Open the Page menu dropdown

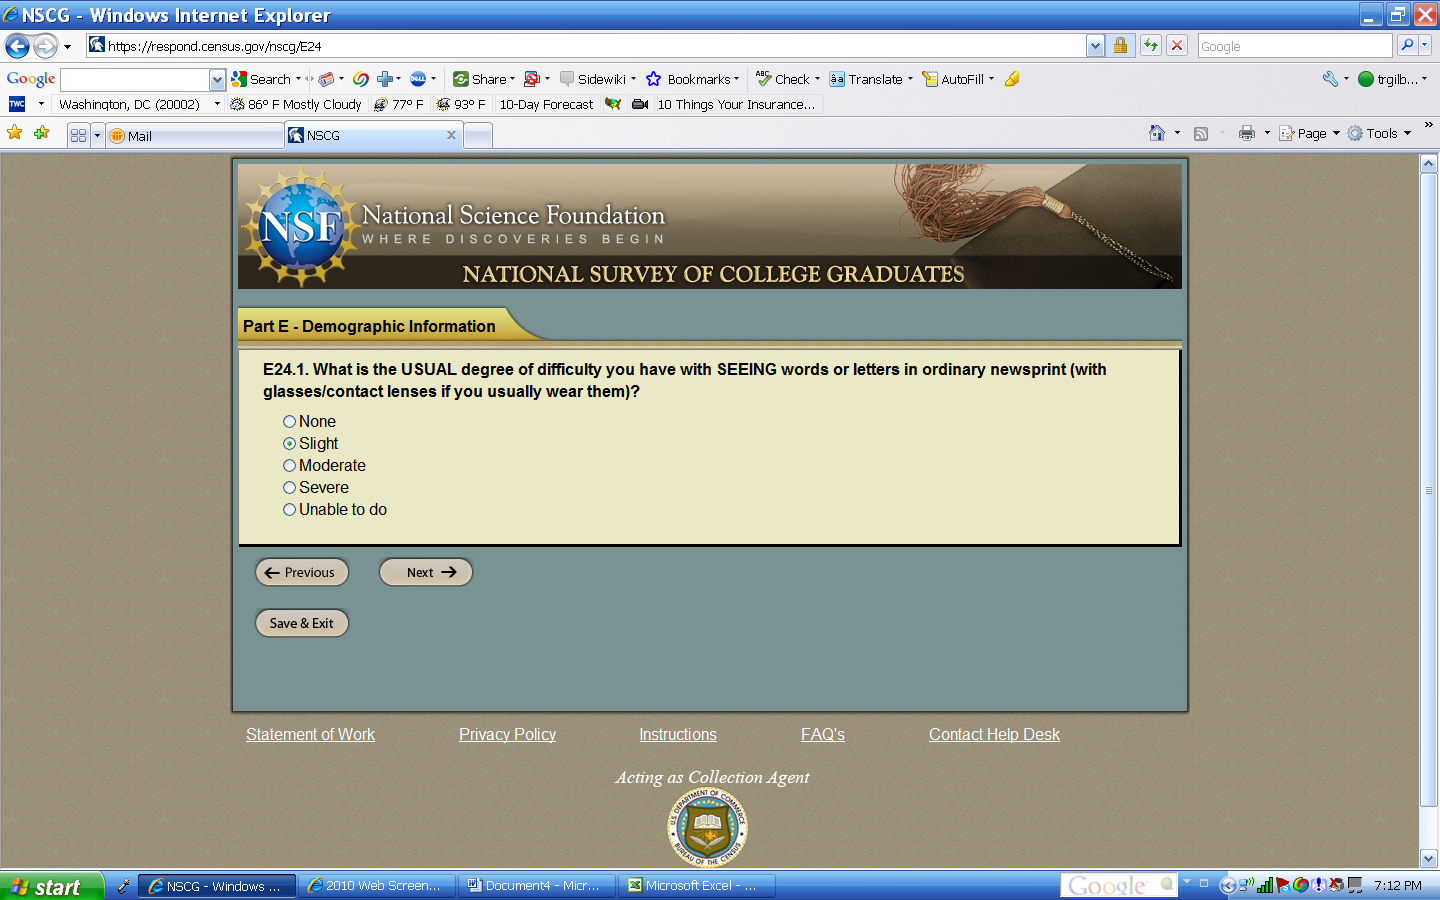coord(1311,133)
